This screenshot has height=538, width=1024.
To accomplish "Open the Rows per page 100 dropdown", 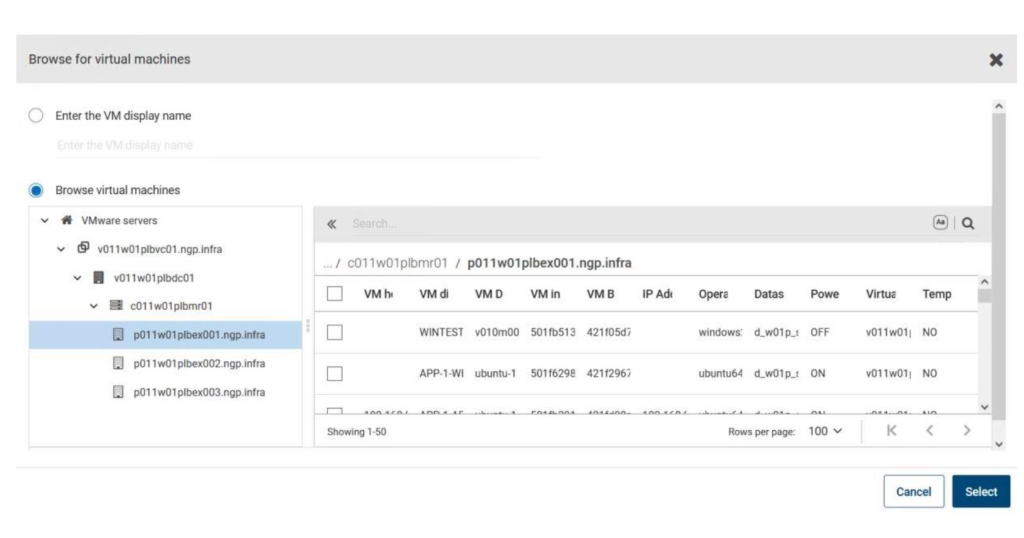I will (825, 432).
